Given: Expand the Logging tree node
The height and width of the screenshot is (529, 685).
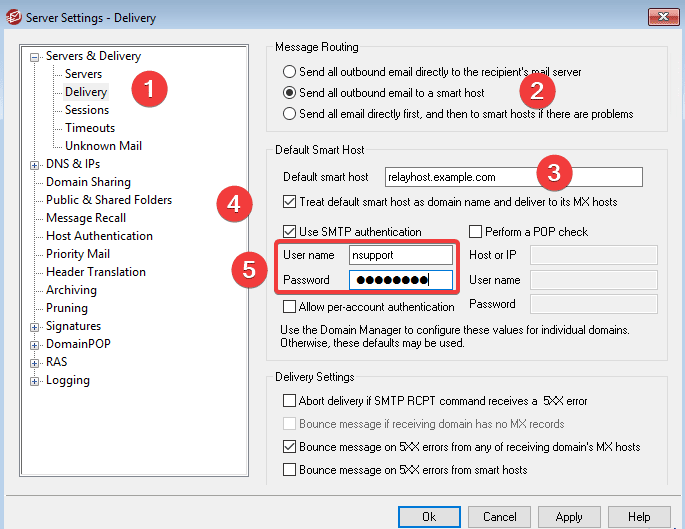Looking at the screenshot, I should point(34,381).
